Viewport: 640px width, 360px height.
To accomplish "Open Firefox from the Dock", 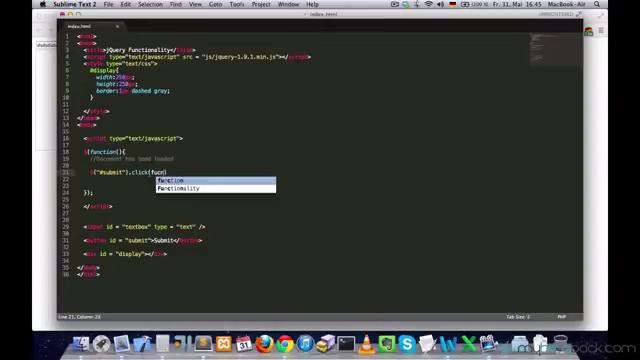I will (264, 344).
